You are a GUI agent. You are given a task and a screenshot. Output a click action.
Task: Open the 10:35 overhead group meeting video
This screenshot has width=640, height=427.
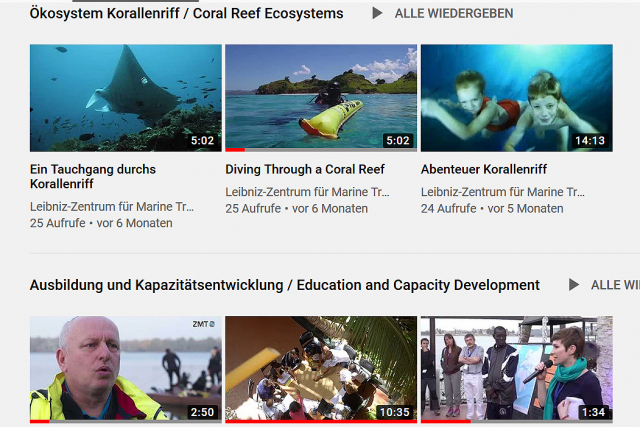(321, 369)
